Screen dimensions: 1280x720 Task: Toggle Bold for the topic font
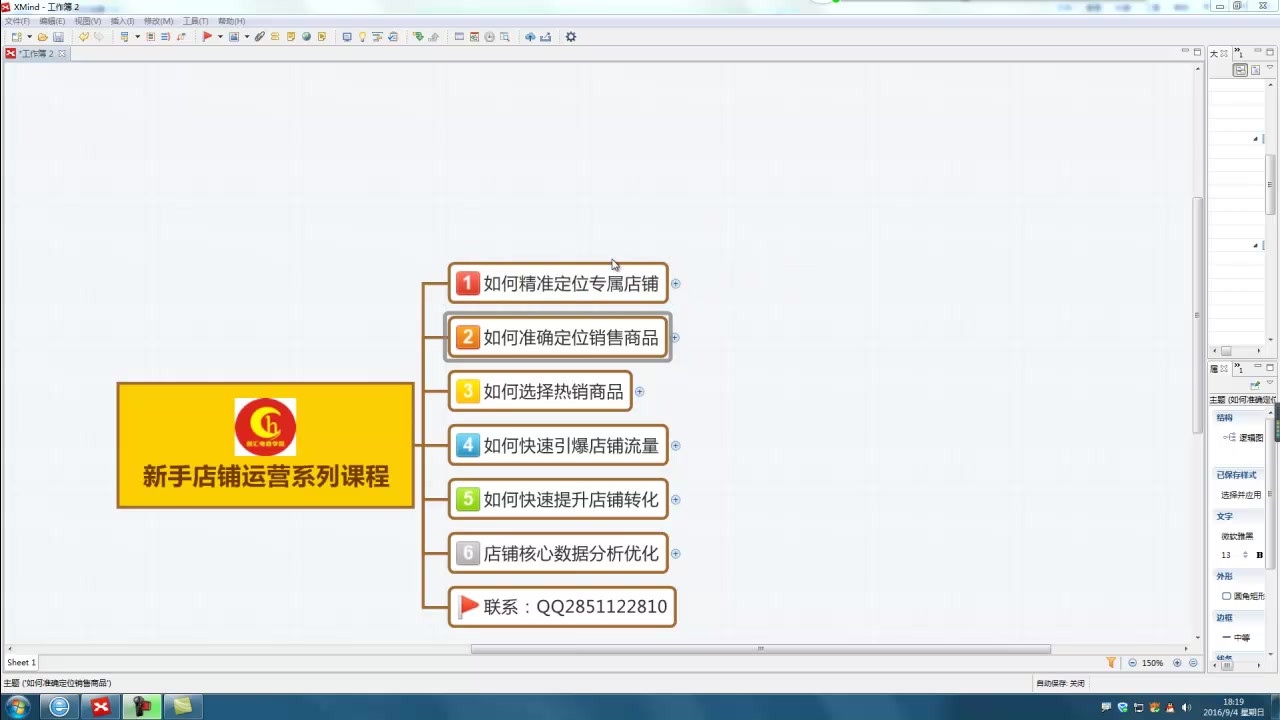pos(1259,555)
